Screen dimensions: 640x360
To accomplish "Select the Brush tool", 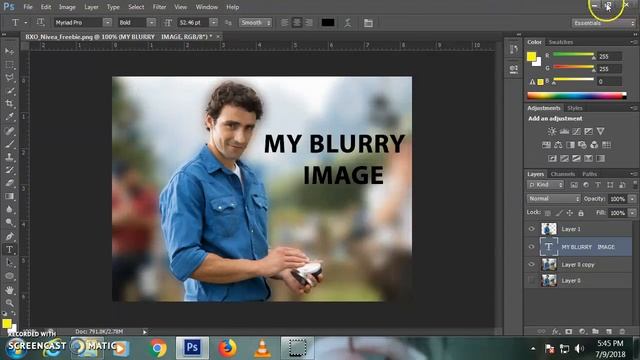I will pyautogui.click(x=9, y=144).
